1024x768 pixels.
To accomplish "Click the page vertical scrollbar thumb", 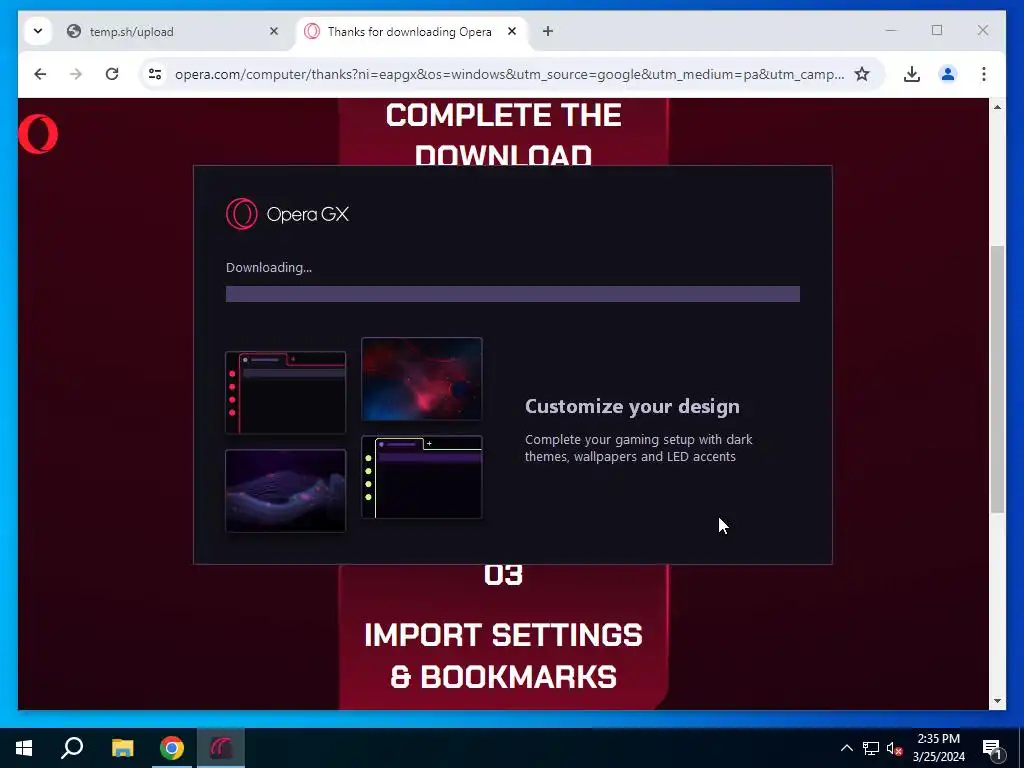I will coord(997,379).
